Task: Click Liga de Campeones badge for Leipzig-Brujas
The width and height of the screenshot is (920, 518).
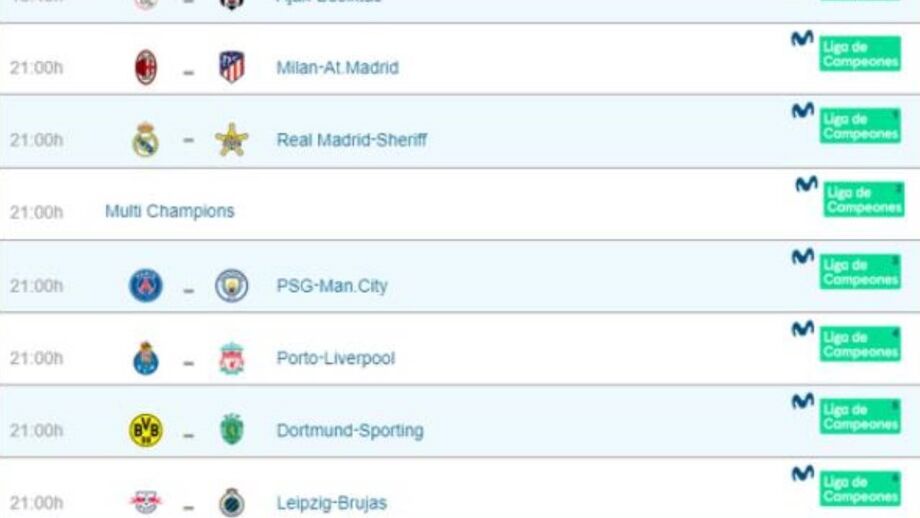Action: pos(860,489)
